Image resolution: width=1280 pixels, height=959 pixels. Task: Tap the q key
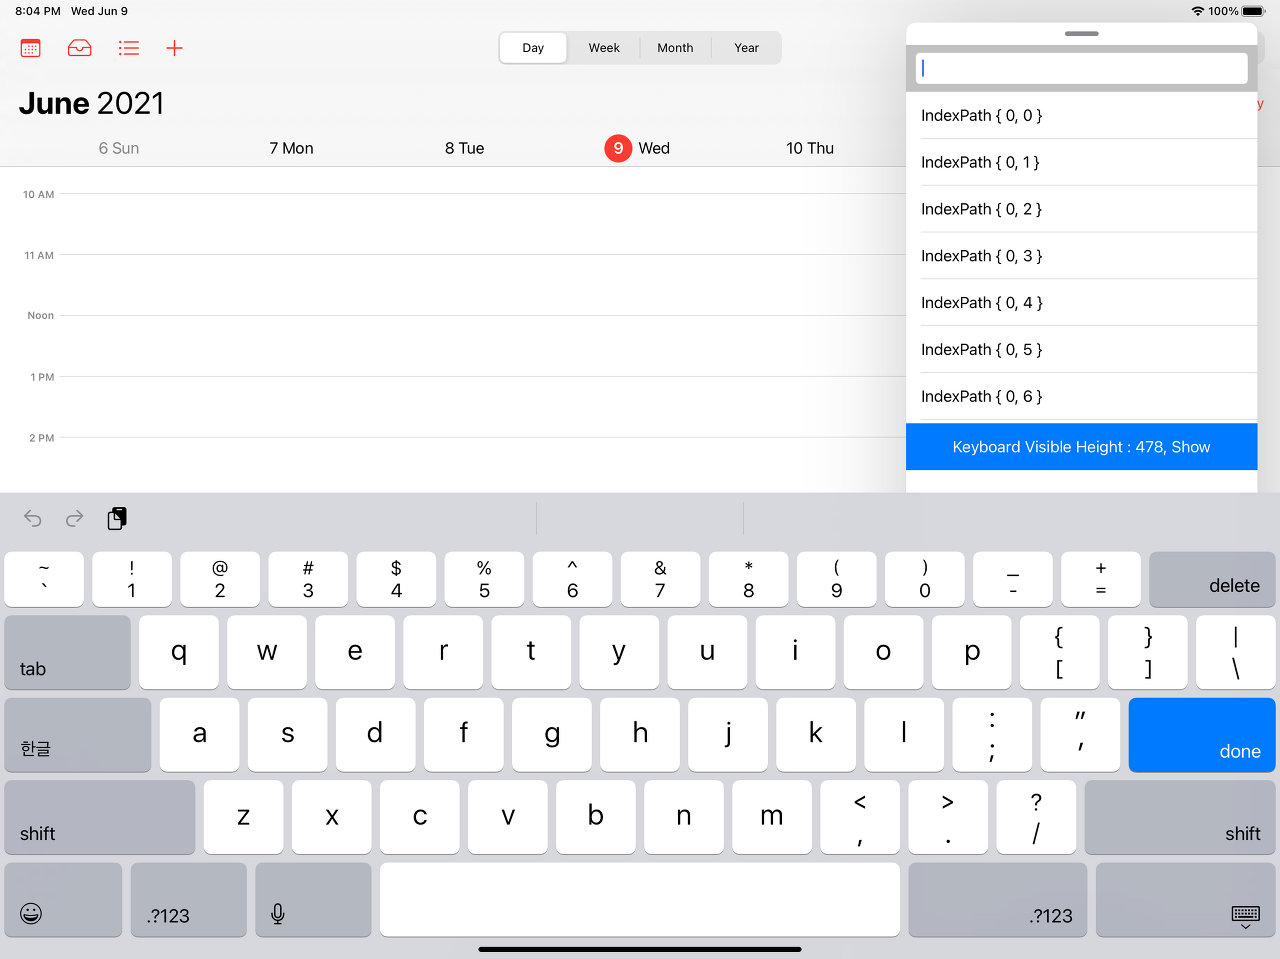tap(179, 652)
